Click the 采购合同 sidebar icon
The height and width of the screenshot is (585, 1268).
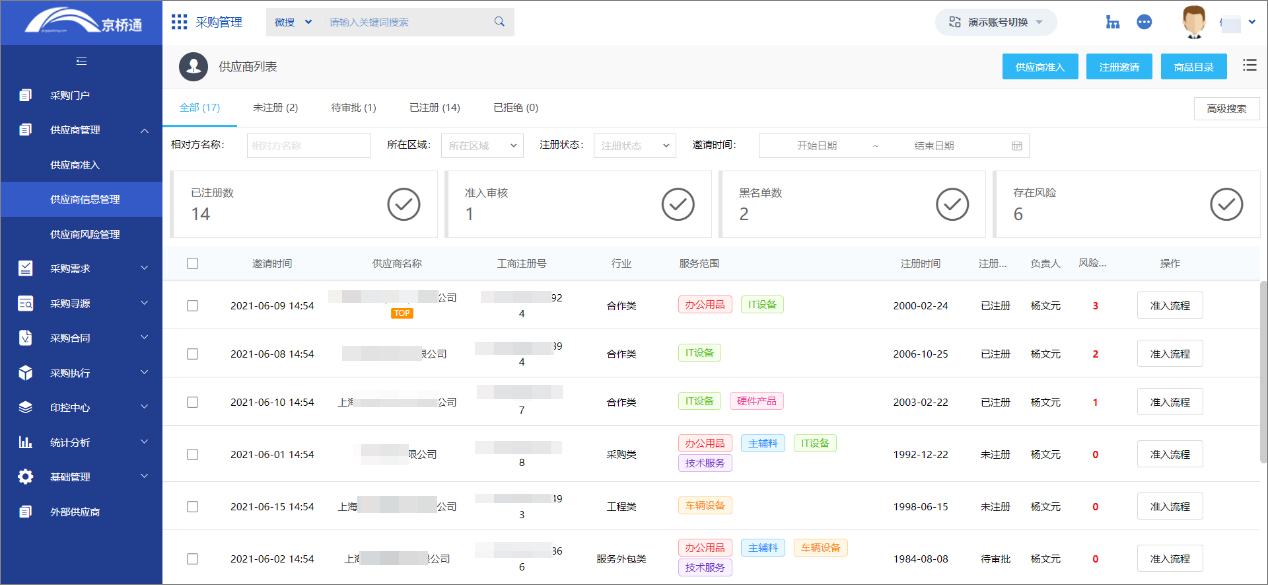26,338
